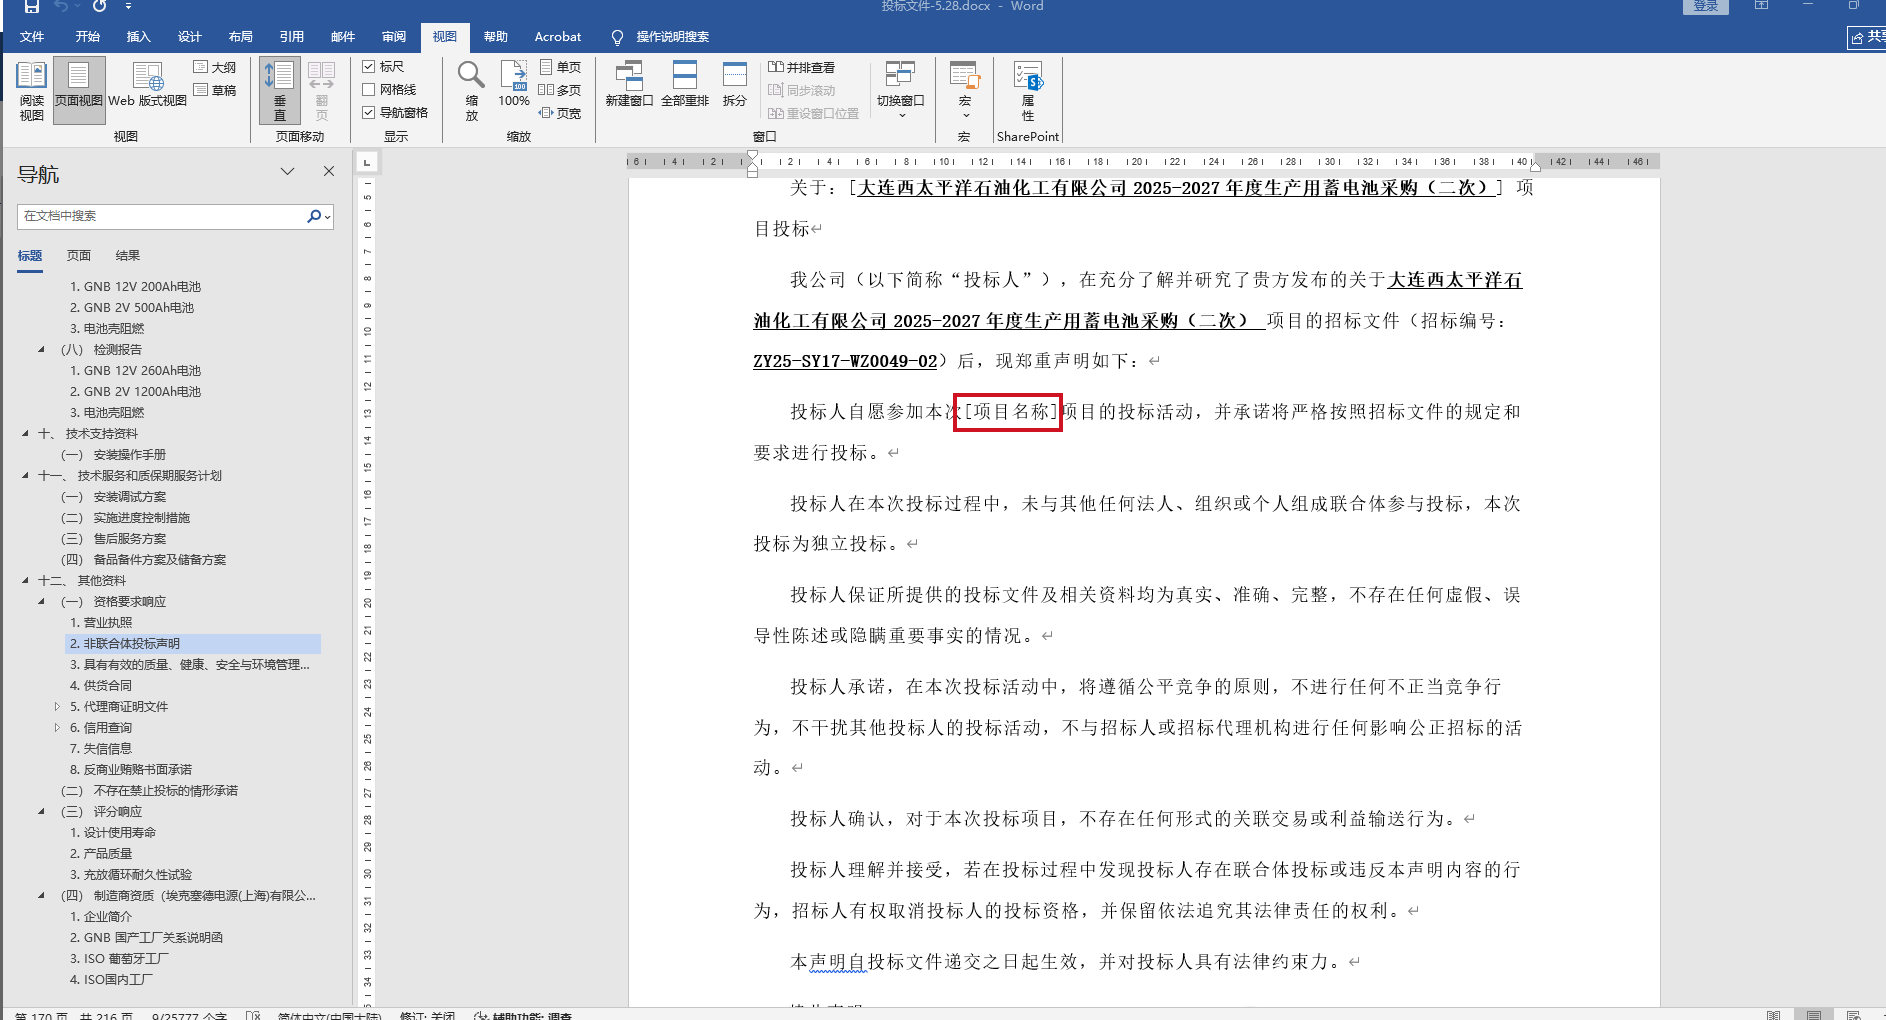Navigate to (一) 安装操作手册 heading
1886x1020 pixels.
(x=113, y=455)
